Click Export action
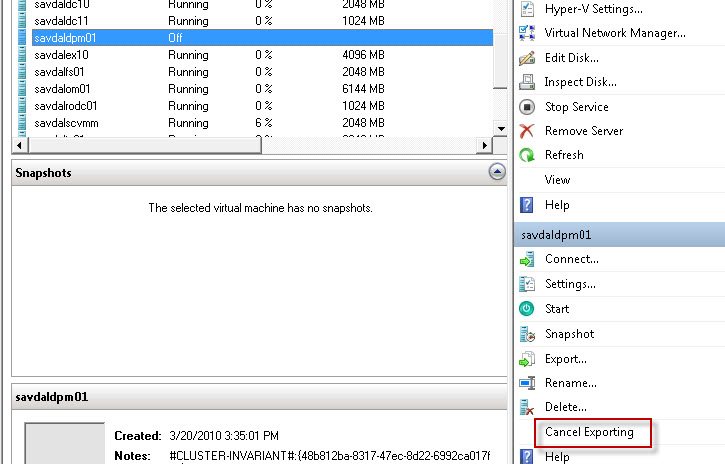The image size is (725, 464). pos(565,359)
